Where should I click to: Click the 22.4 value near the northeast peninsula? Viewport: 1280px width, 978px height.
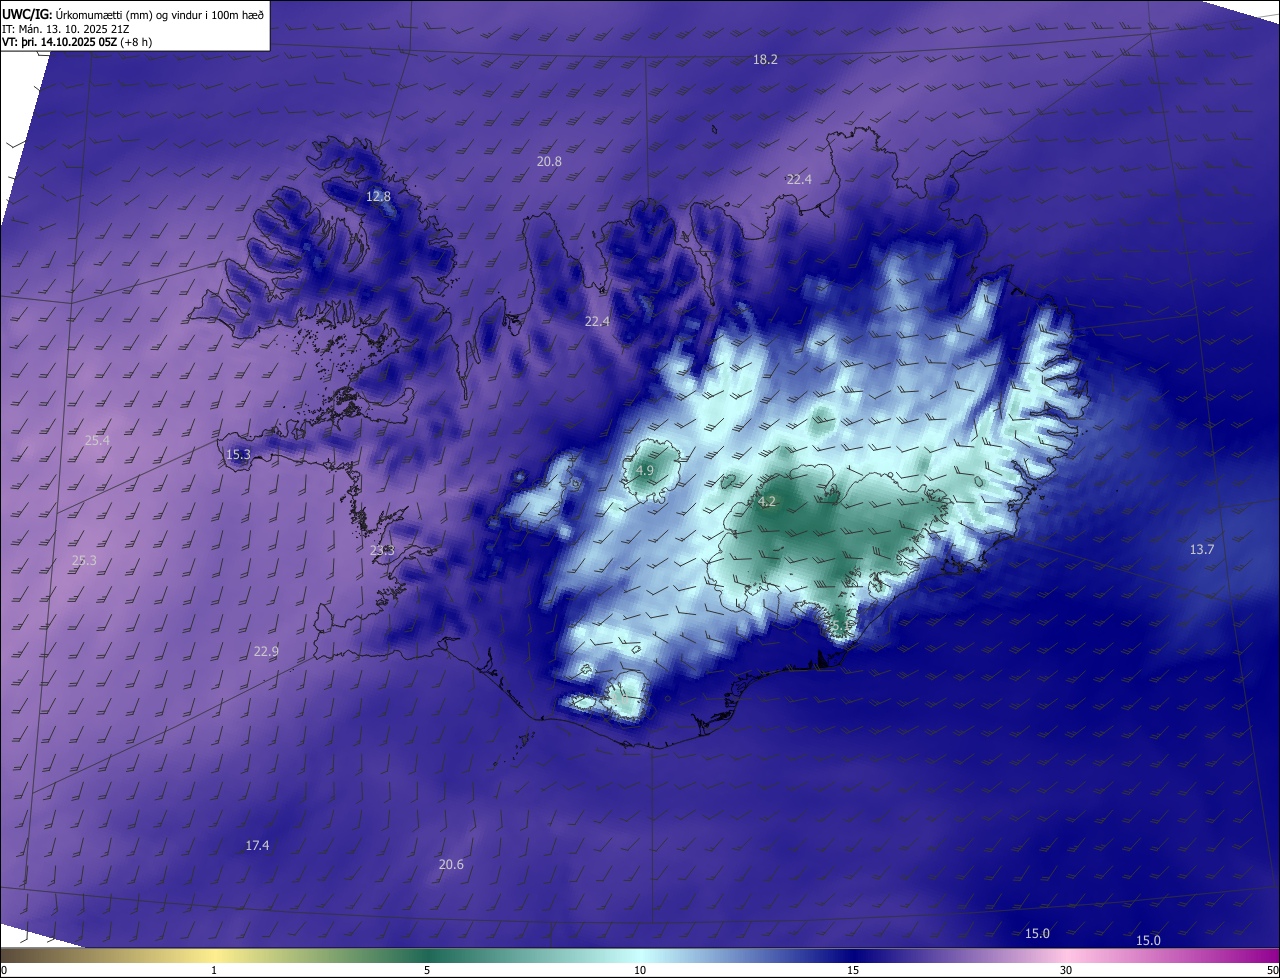click(x=799, y=179)
